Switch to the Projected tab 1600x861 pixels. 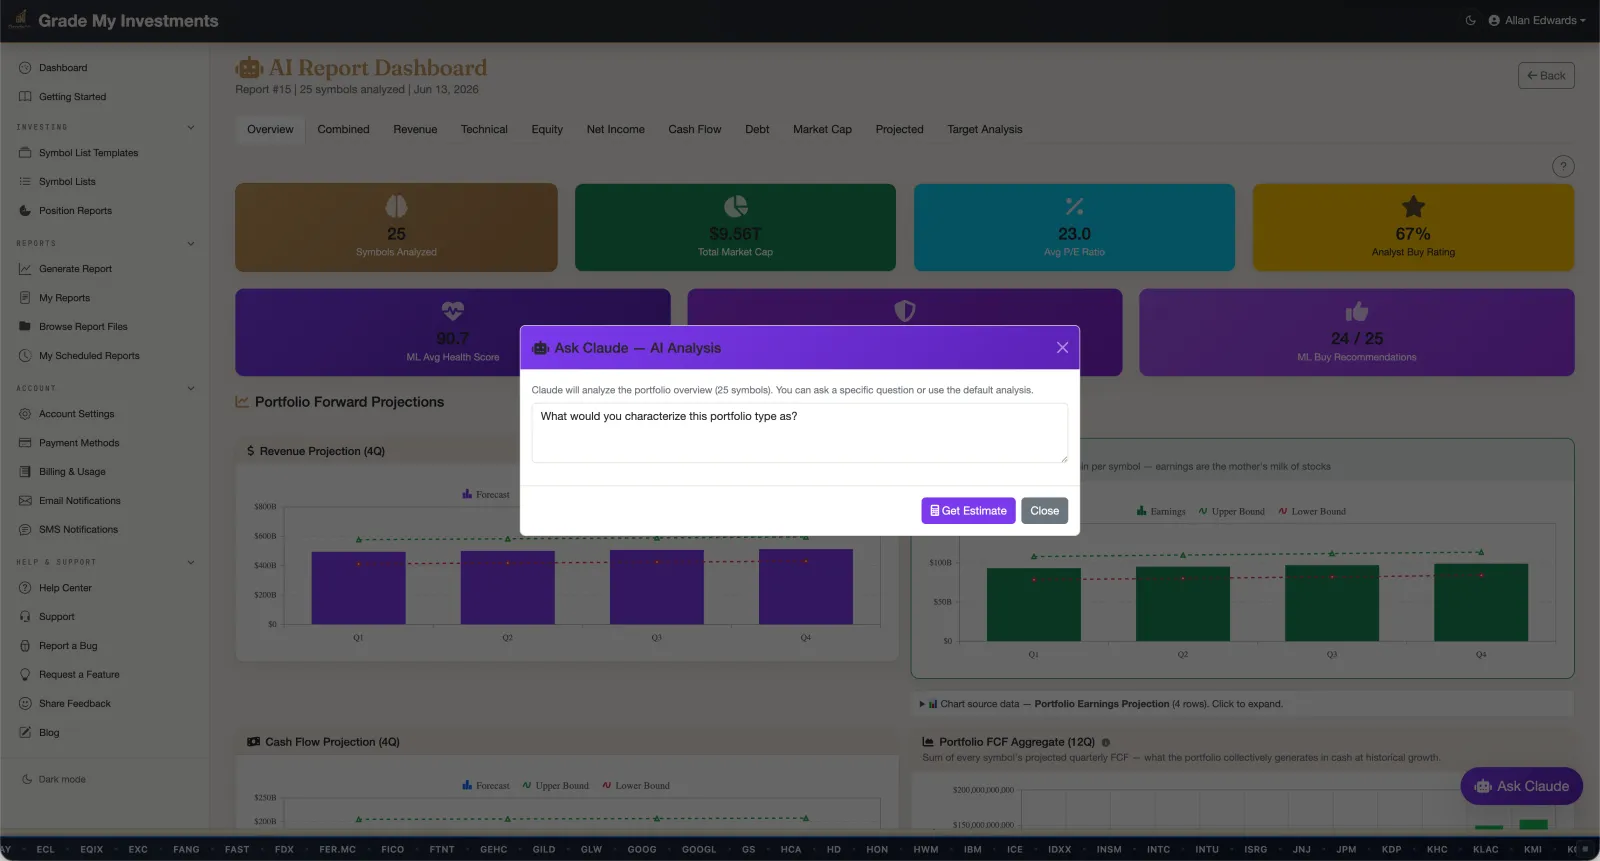(899, 130)
